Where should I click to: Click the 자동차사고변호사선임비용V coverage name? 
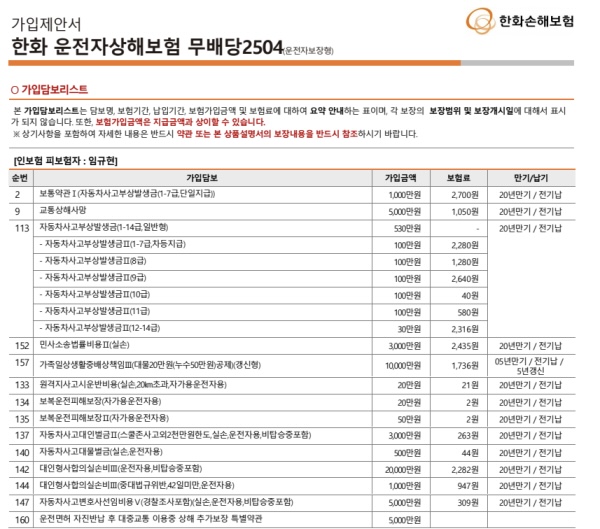pyautogui.click(x=166, y=502)
